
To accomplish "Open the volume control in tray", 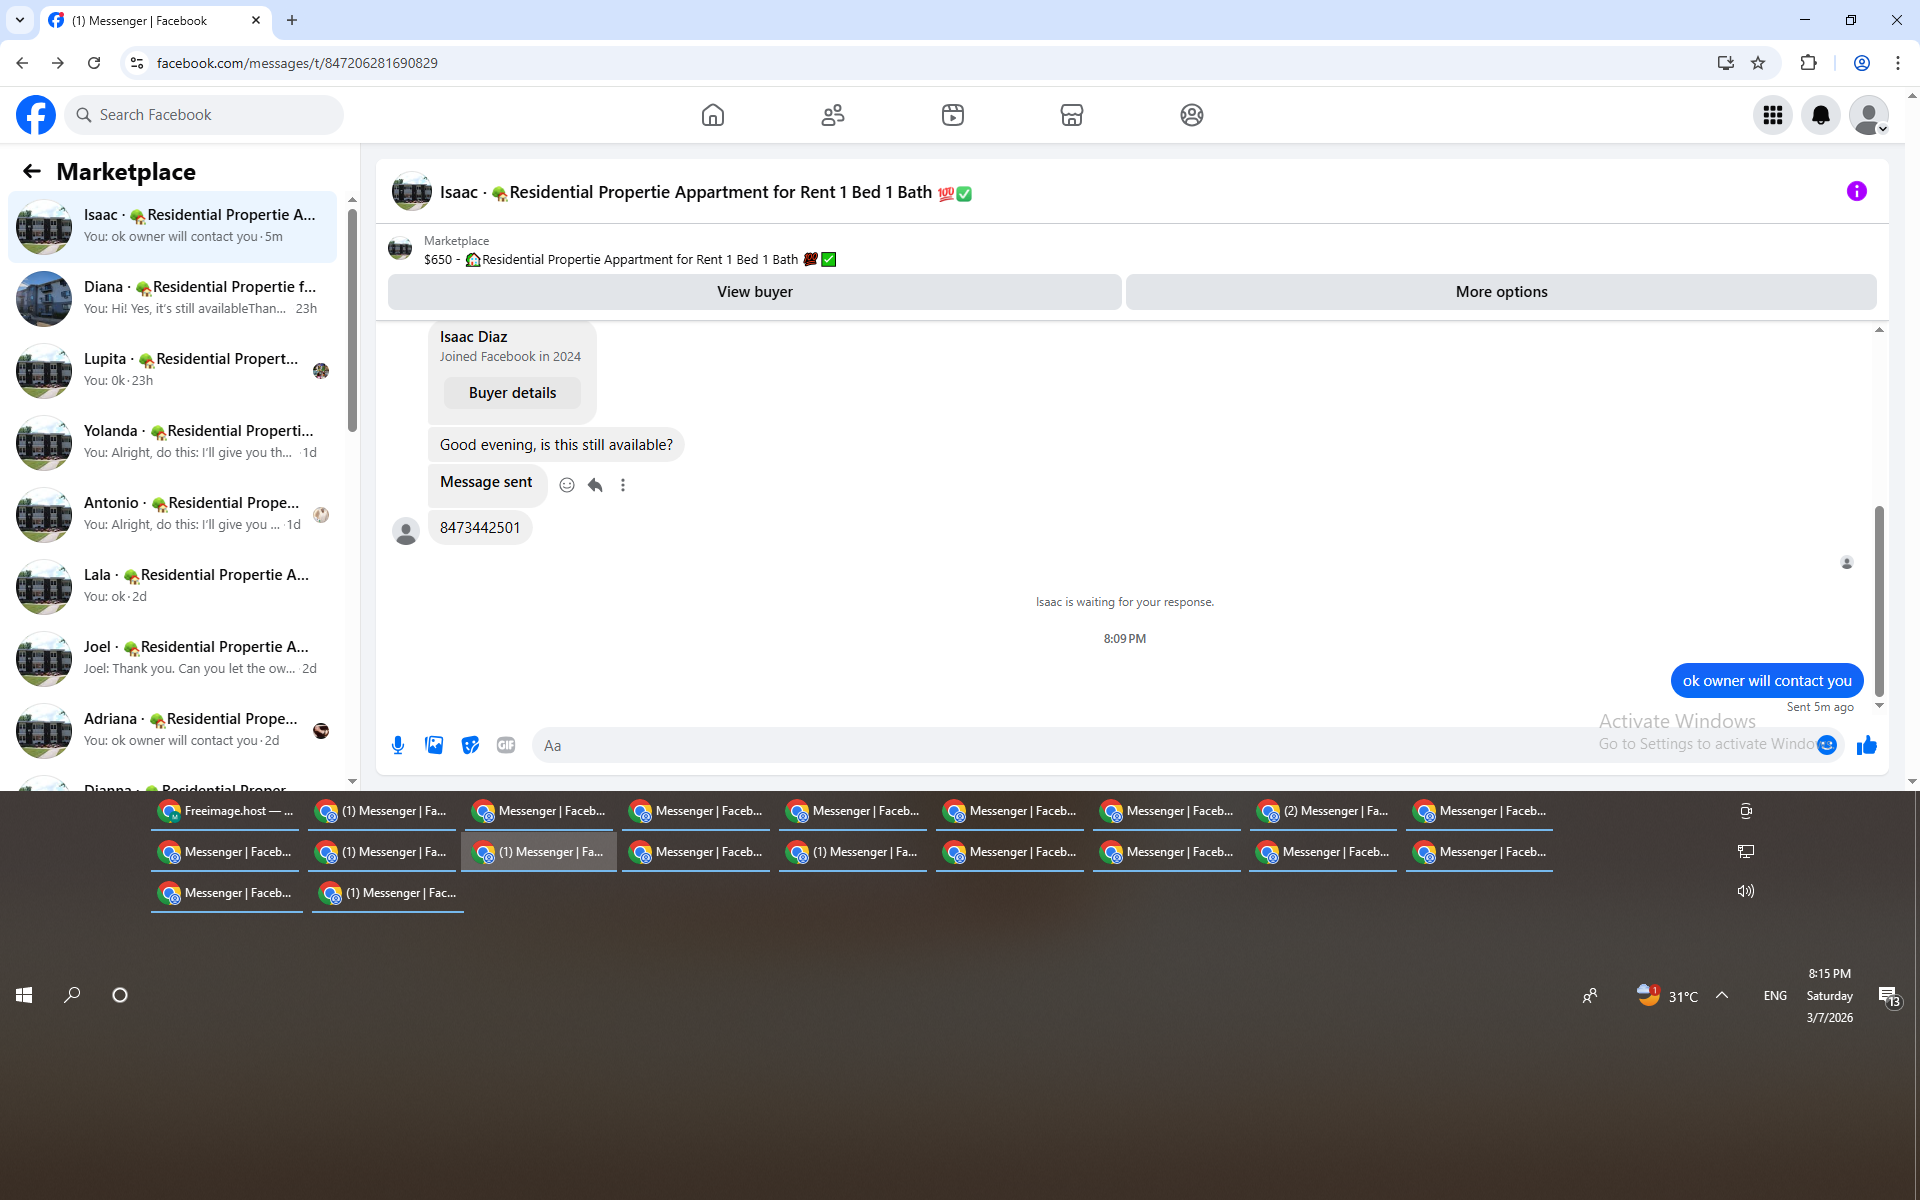I will 1746,891.
